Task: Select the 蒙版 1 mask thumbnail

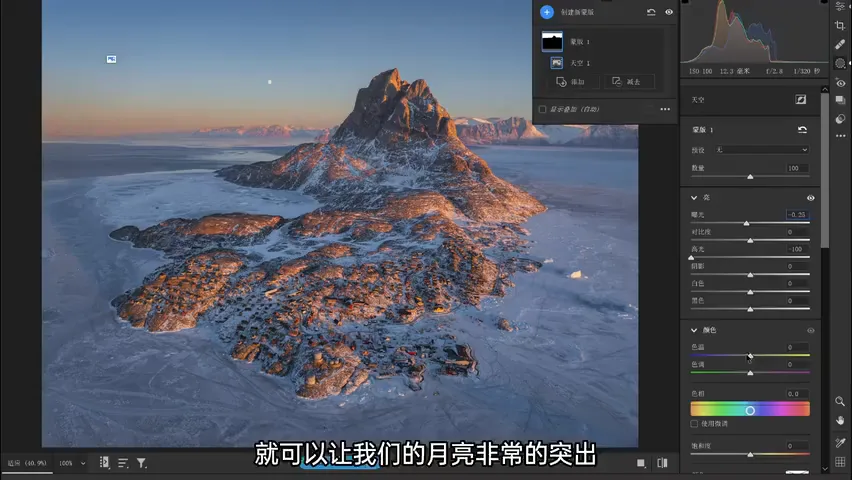Action: tap(552, 41)
